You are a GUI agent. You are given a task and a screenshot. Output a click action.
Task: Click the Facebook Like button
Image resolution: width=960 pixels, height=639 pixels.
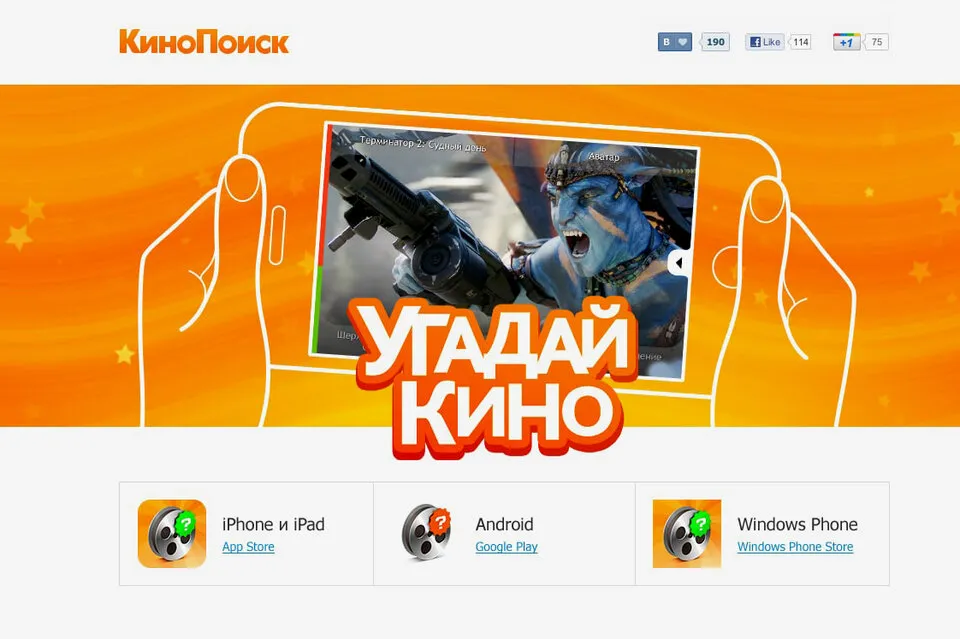[x=765, y=42]
